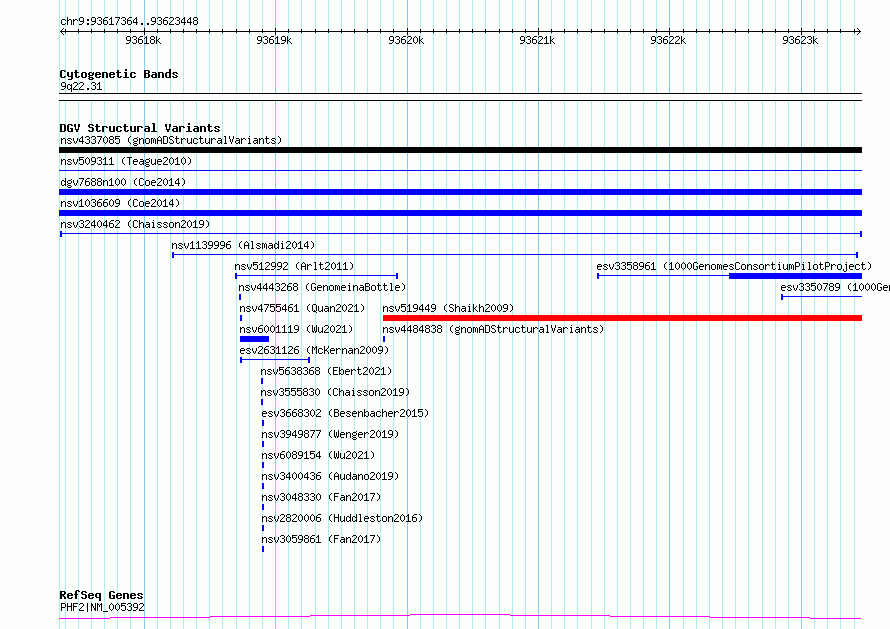Click the esv3358961 1000GenomesConsortiumPilotProject label
This screenshot has height=629, width=890.
click(734, 266)
